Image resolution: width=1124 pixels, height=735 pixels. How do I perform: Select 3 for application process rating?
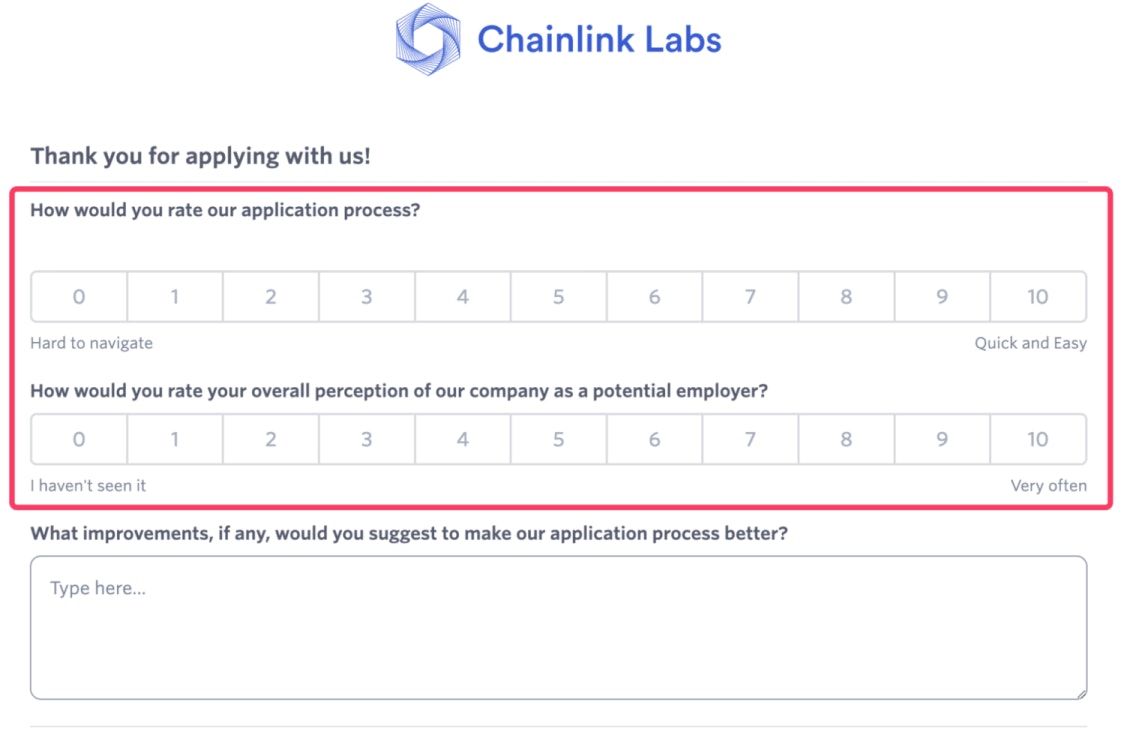[x=367, y=297]
